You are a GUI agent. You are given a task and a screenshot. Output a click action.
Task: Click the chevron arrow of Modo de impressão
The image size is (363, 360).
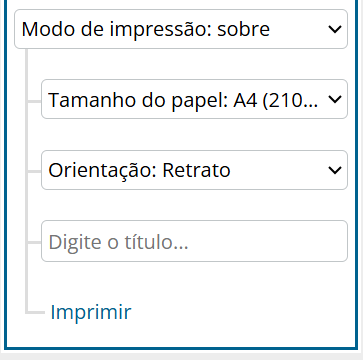tap(335, 29)
